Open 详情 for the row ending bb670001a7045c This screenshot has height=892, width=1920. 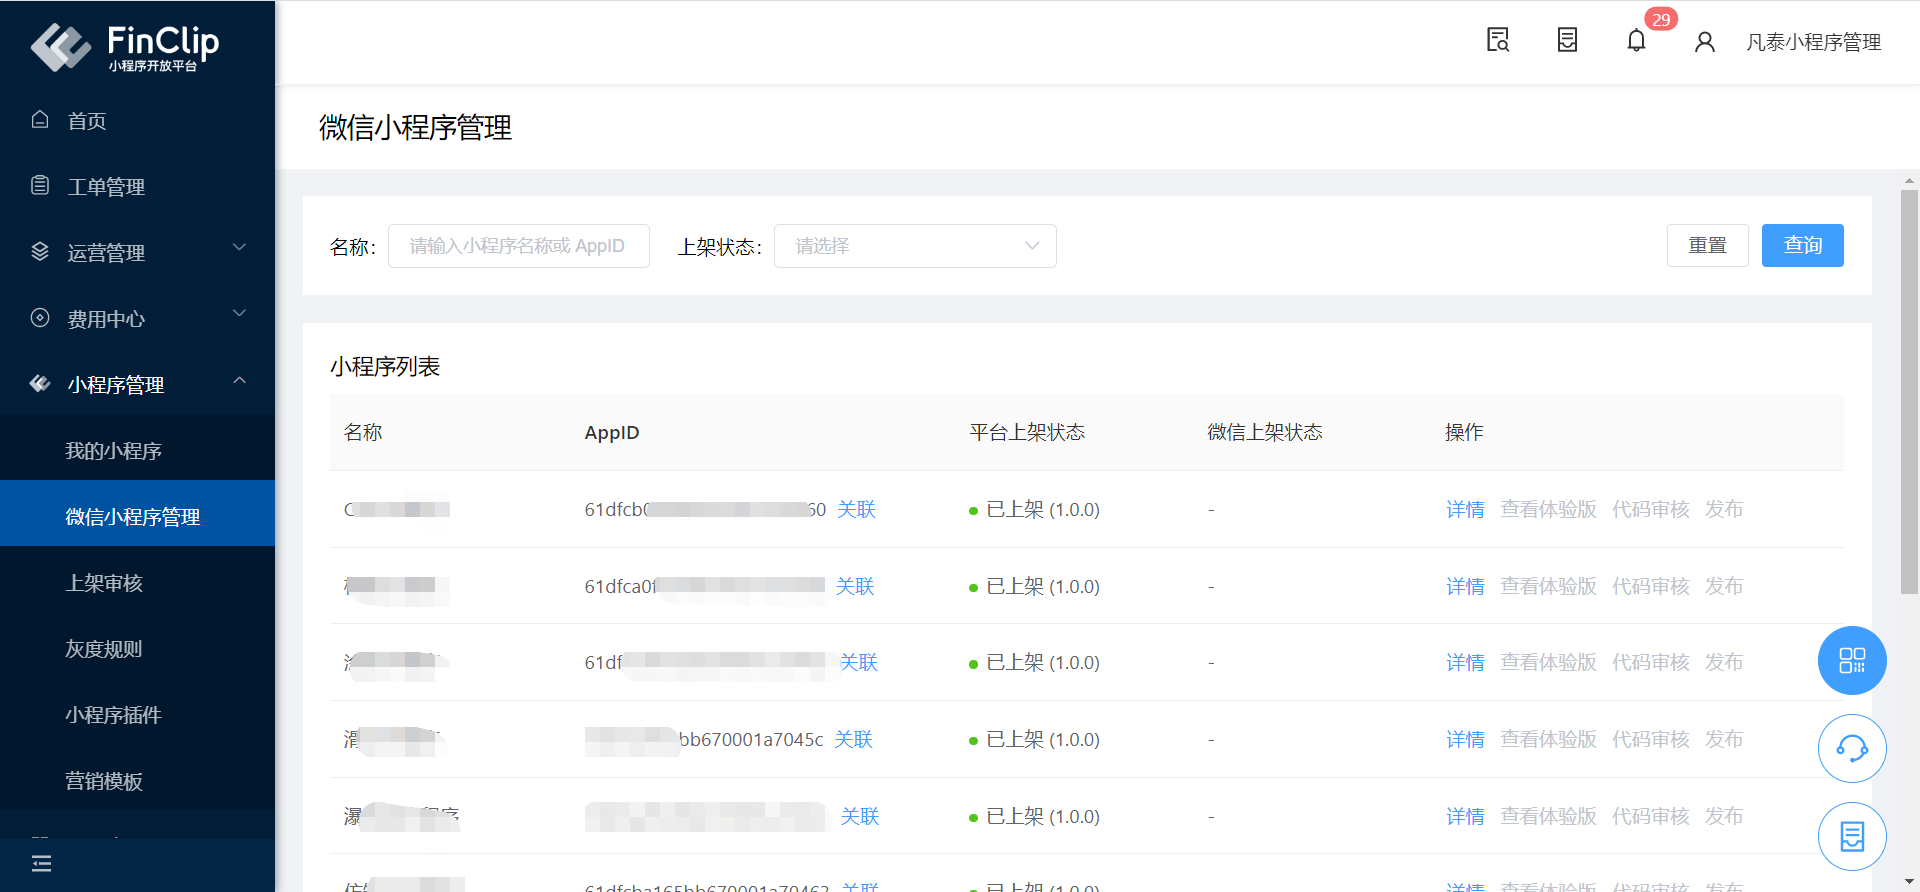click(x=1465, y=739)
